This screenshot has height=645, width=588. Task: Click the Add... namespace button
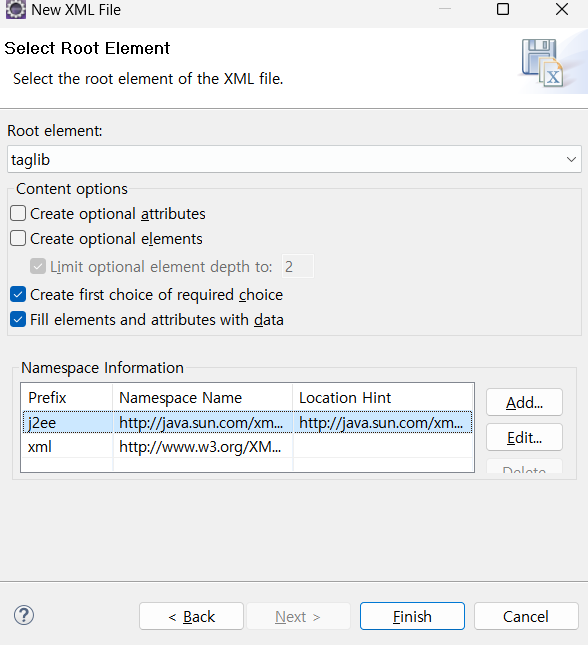(x=524, y=402)
